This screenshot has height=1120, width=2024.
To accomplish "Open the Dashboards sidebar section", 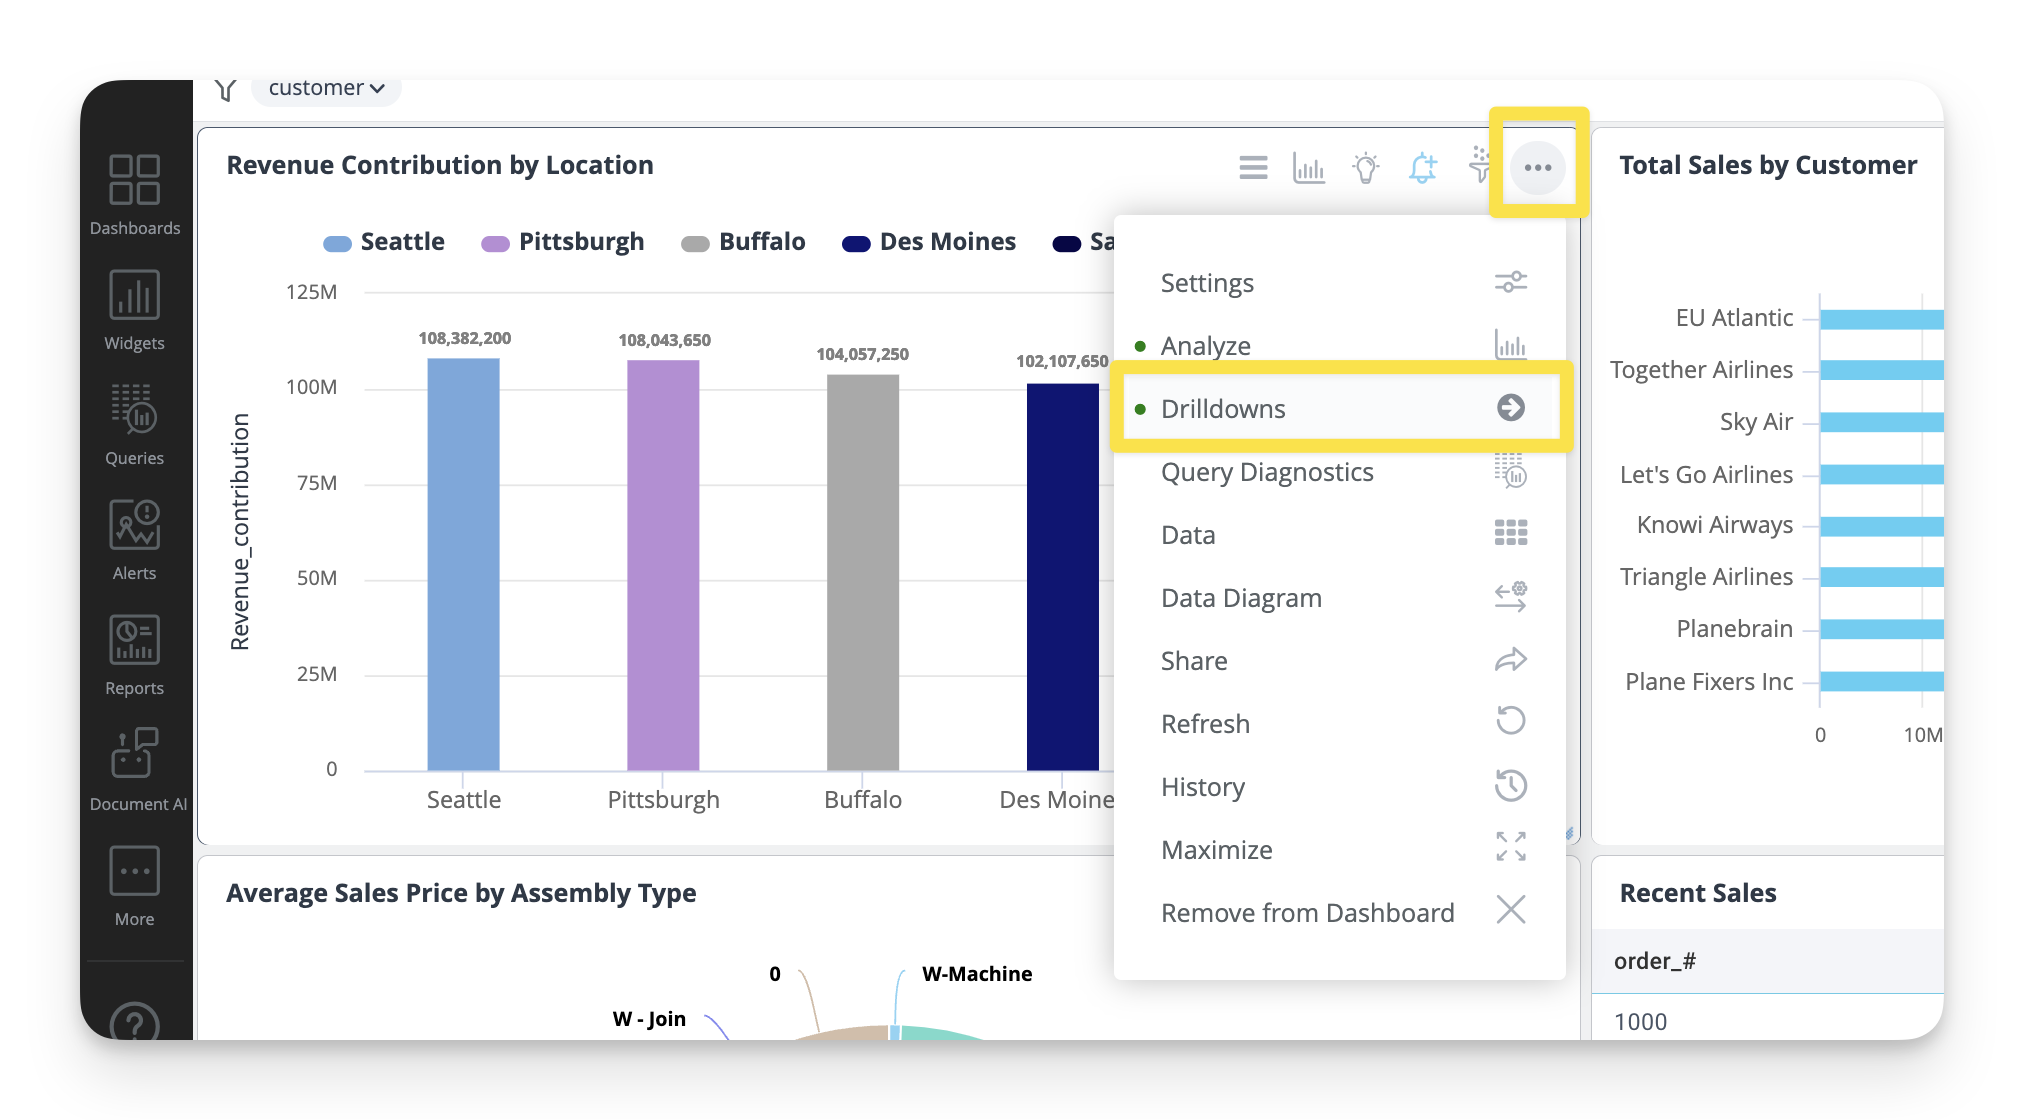I will [x=134, y=195].
